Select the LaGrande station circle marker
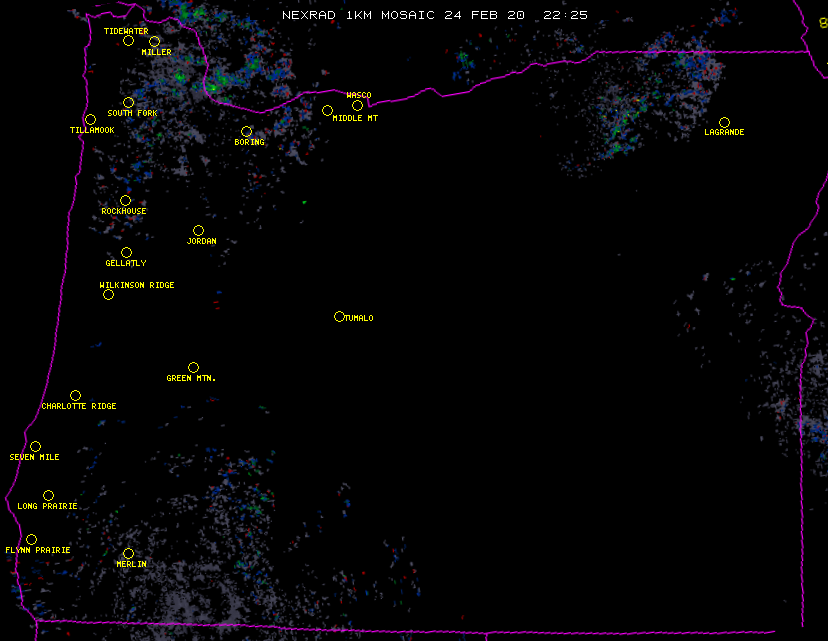 pos(724,123)
